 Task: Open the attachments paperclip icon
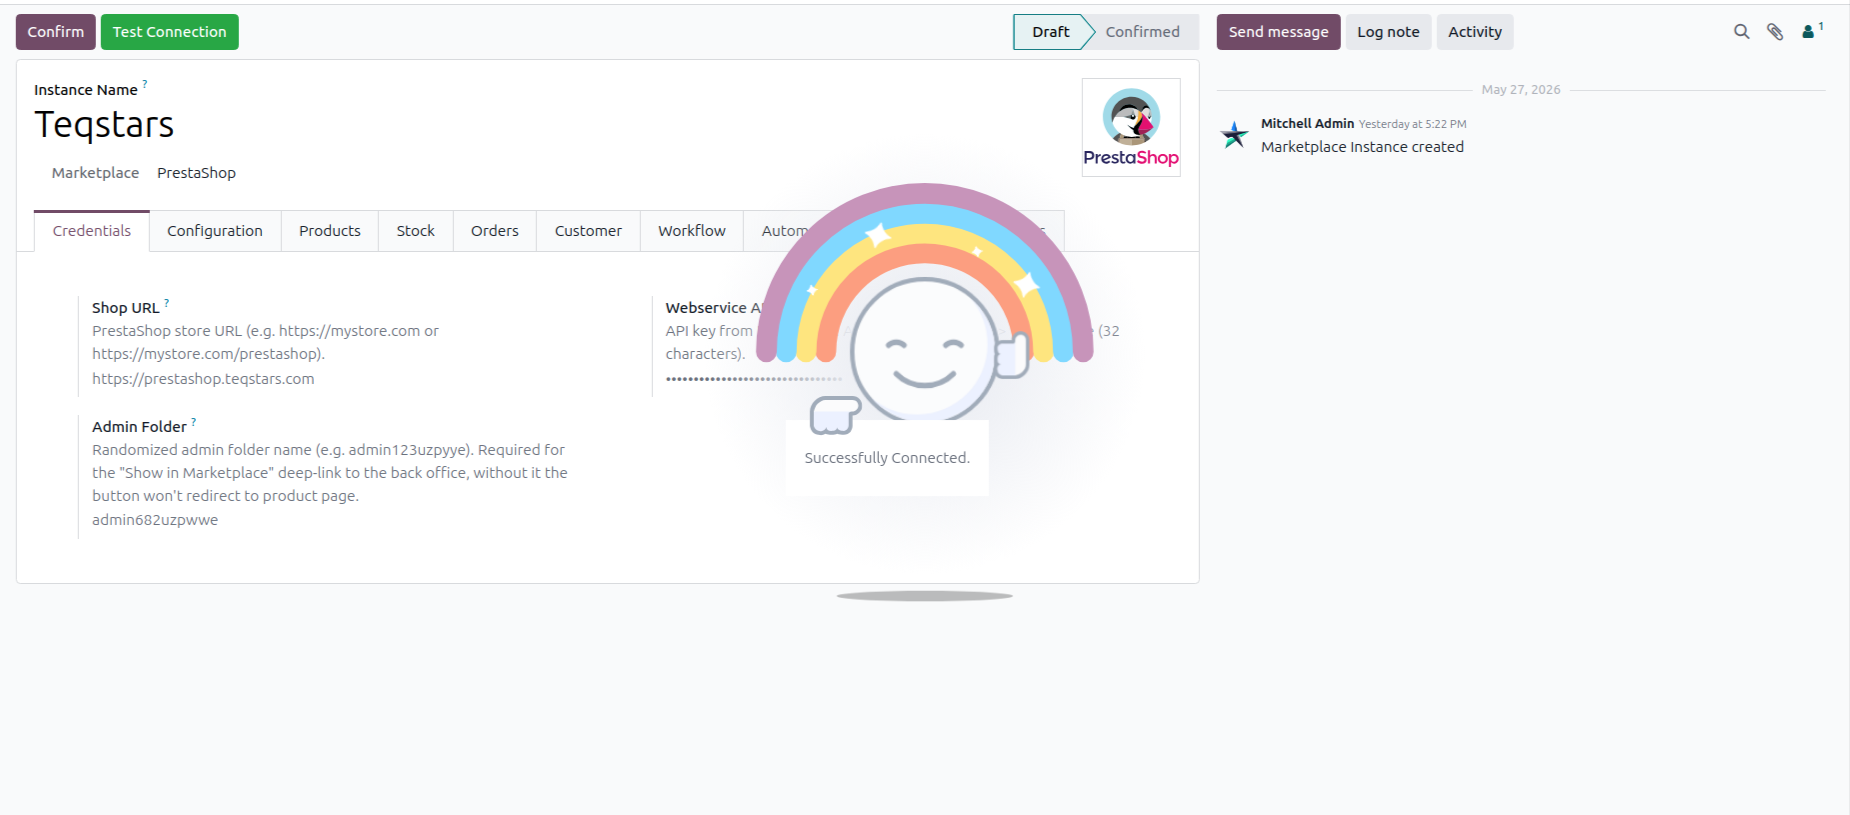[x=1775, y=32]
